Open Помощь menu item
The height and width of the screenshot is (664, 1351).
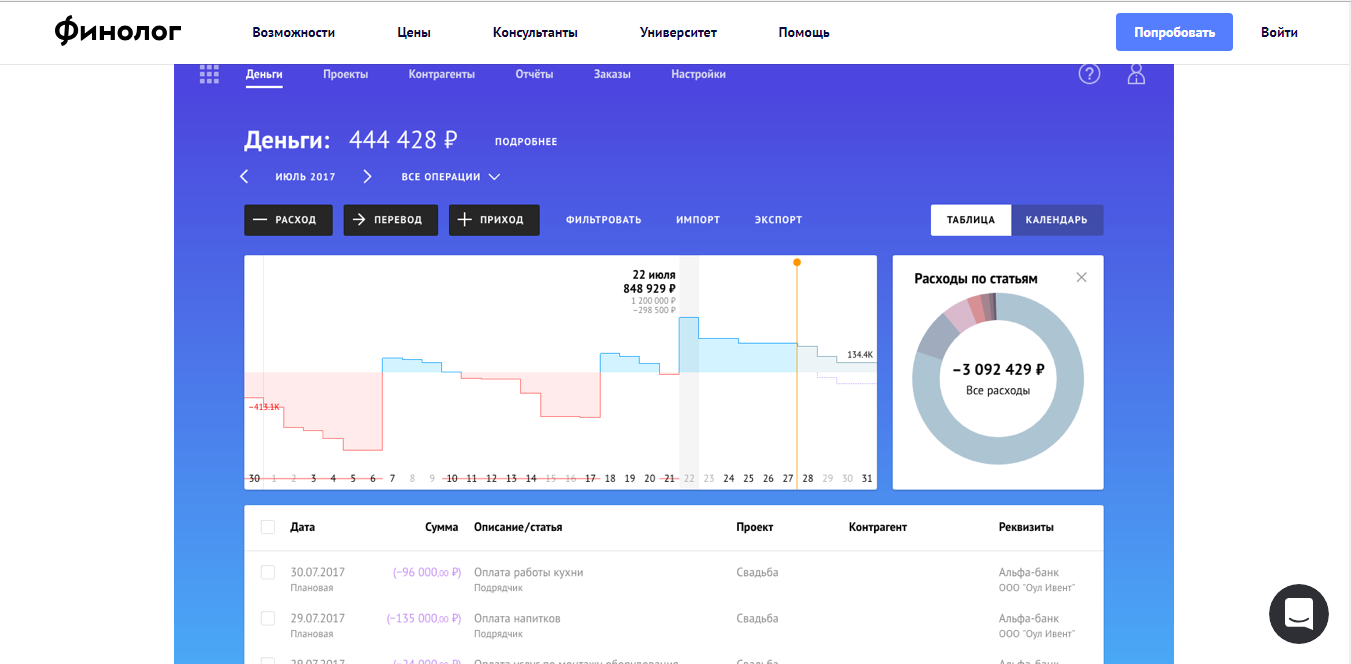(x=804, y=32)
